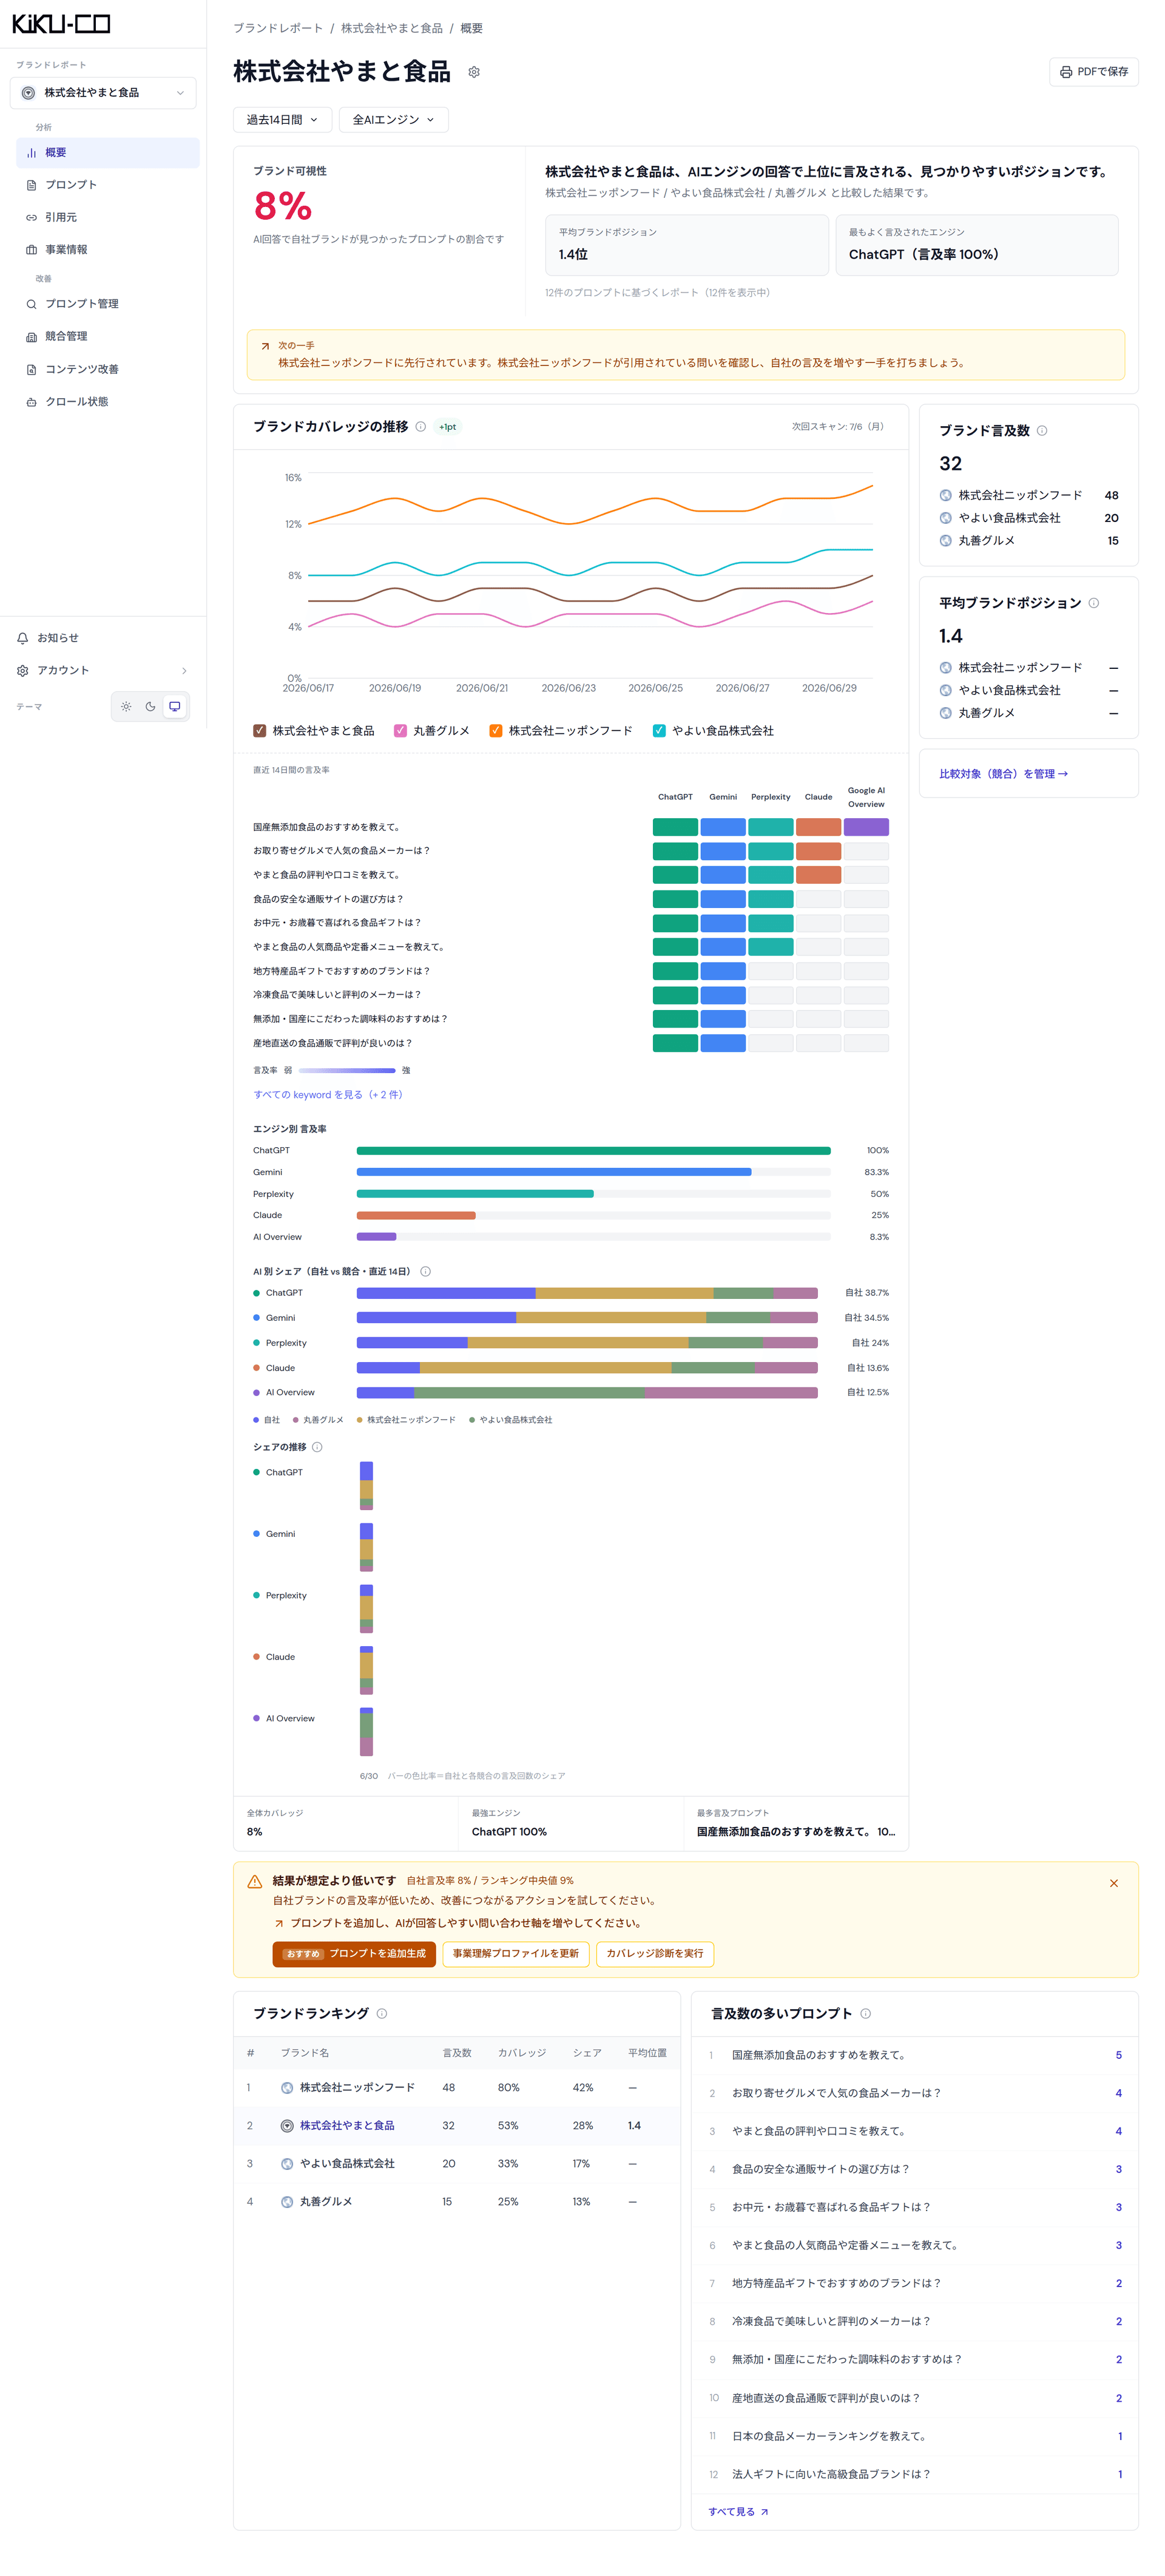Click the info icon next to ブランドカバレッジの推移
Viewport: 1165px width, 2576px height.
tap(420, 427)
